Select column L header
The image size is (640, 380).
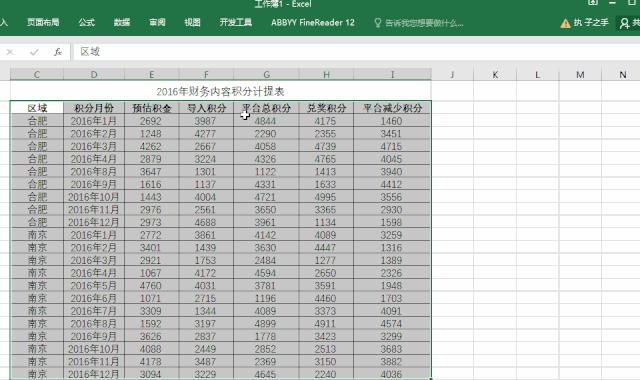(538, 74)
